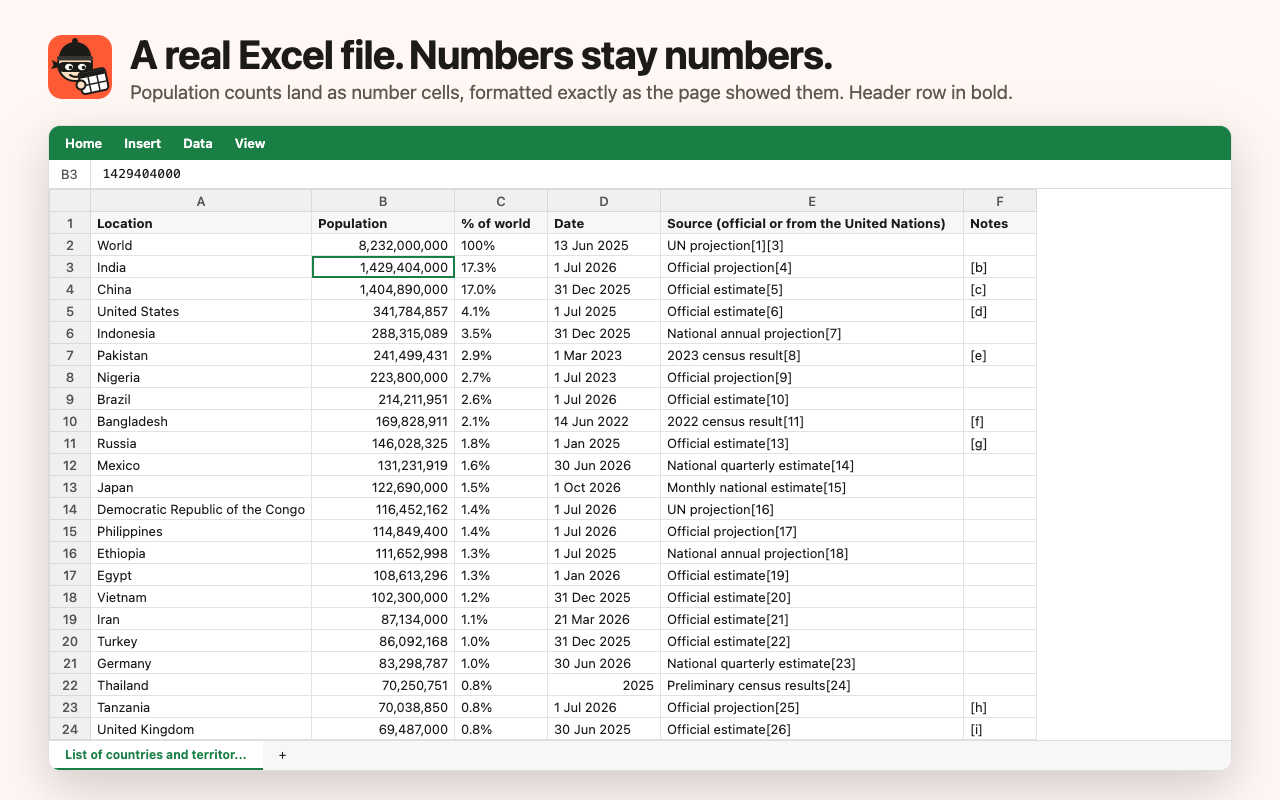Screen dimensions: 1280x800
Task: Select row 24 header number
Action: coord(70,729)
